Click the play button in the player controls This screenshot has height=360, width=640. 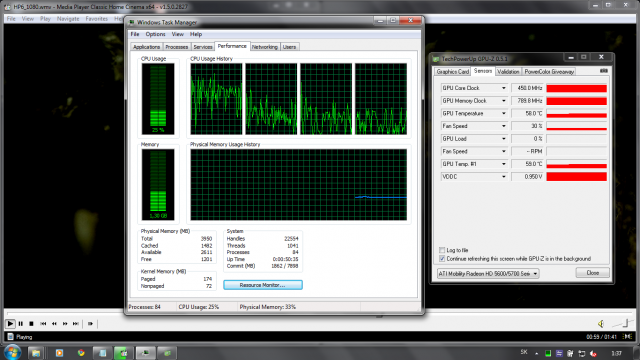10,324
